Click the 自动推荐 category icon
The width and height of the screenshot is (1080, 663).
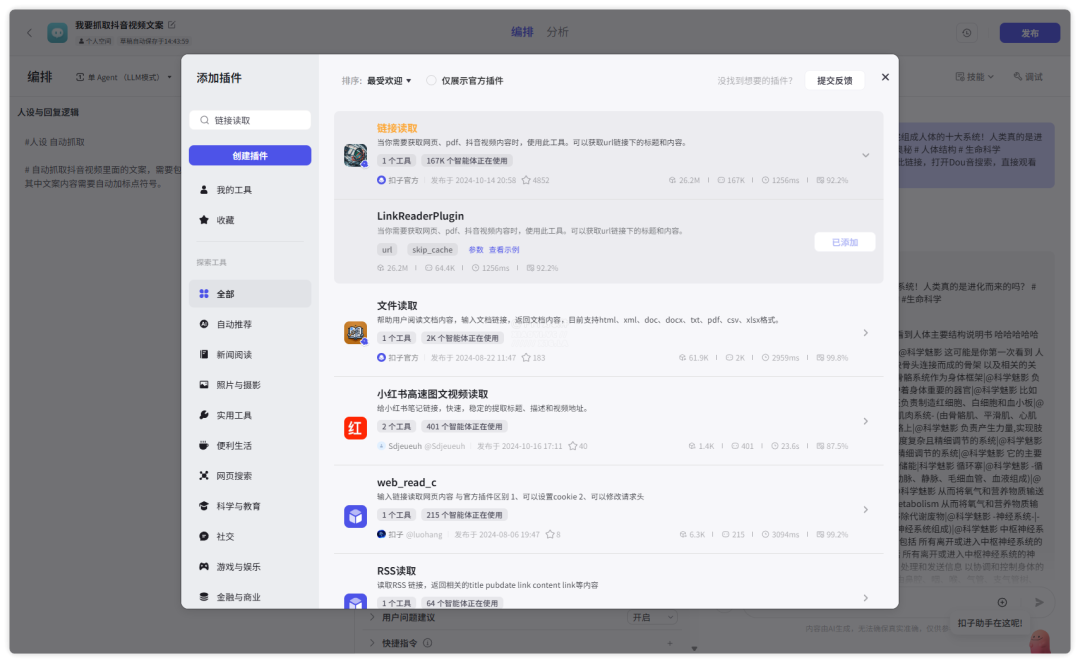click(204, 324)
